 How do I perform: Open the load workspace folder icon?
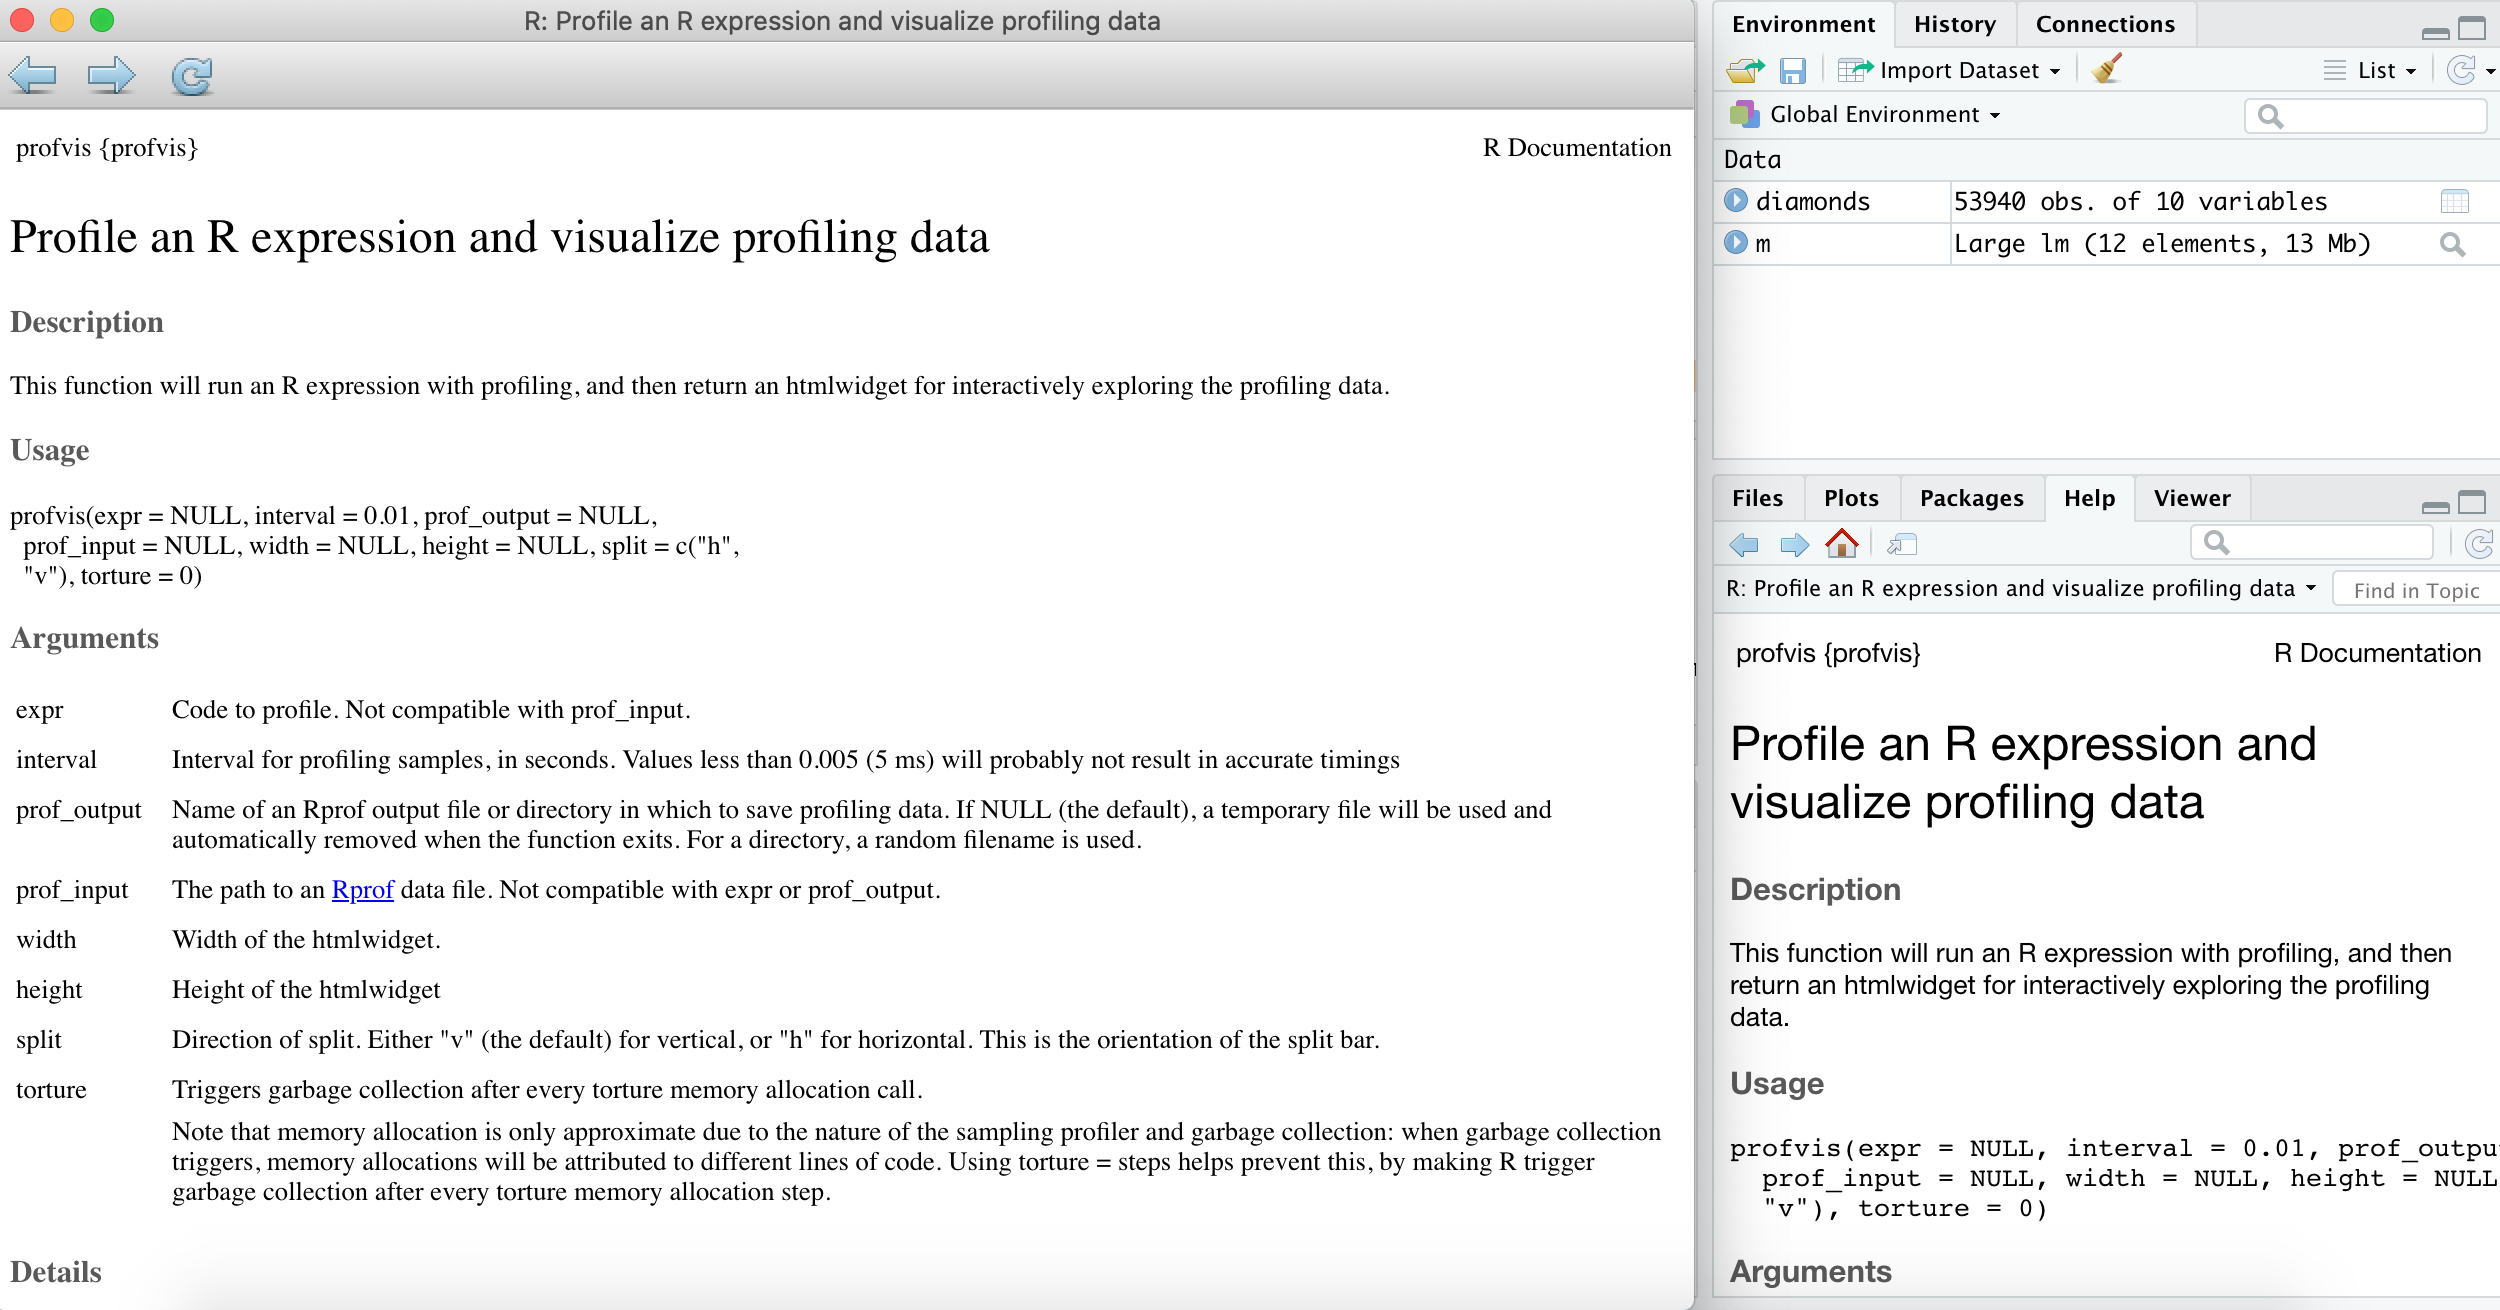1746,70
